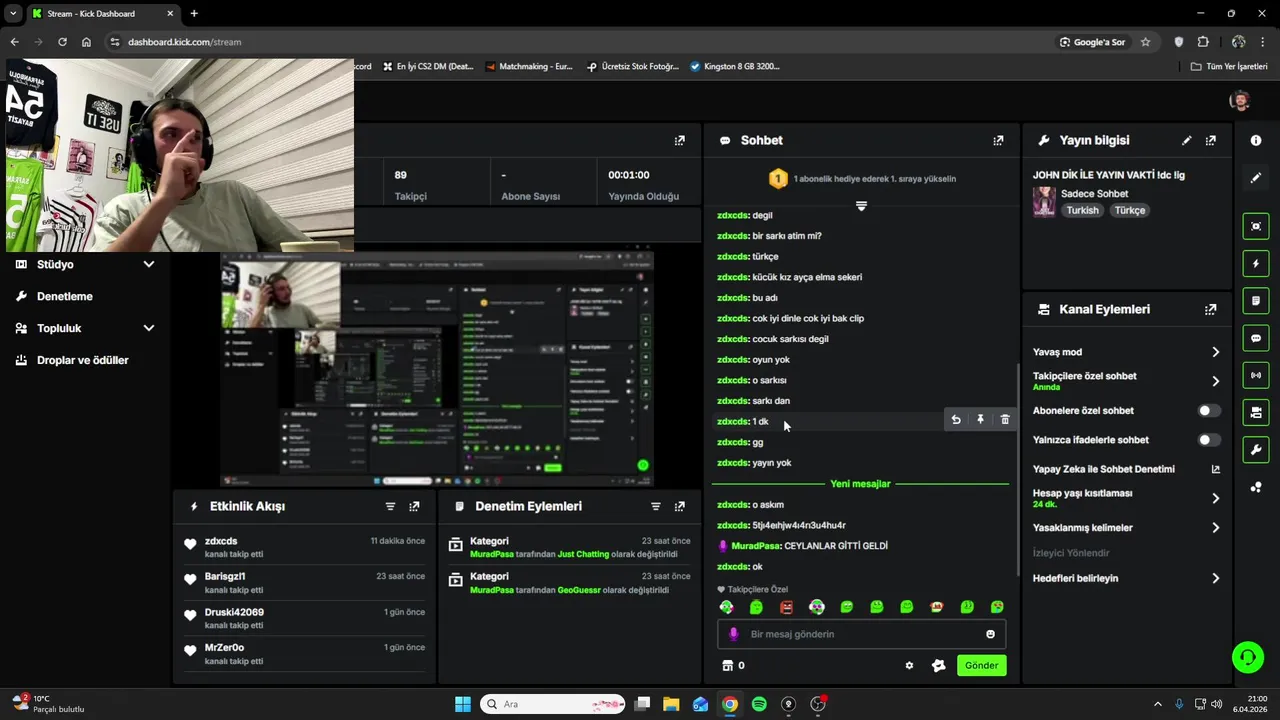Click follower name Barisgzl1 in activity feed

click(x=225, y=577)
